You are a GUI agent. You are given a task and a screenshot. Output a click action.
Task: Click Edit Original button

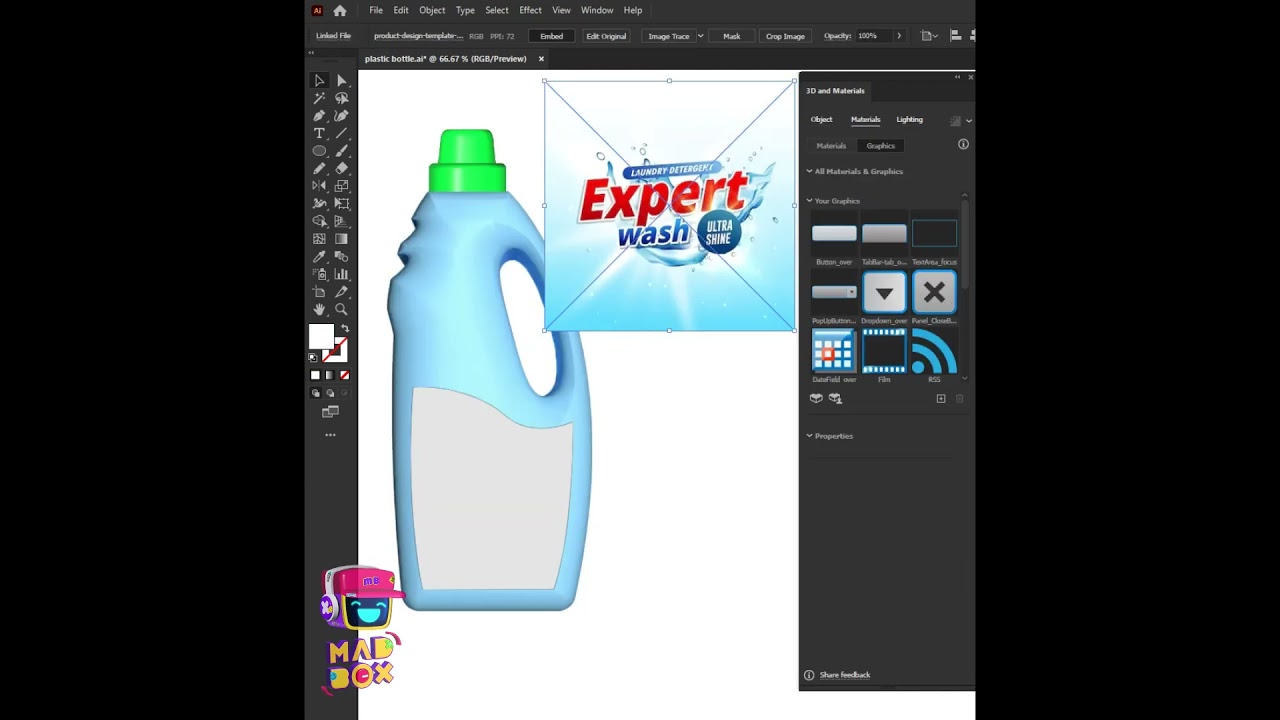[606, 36]
